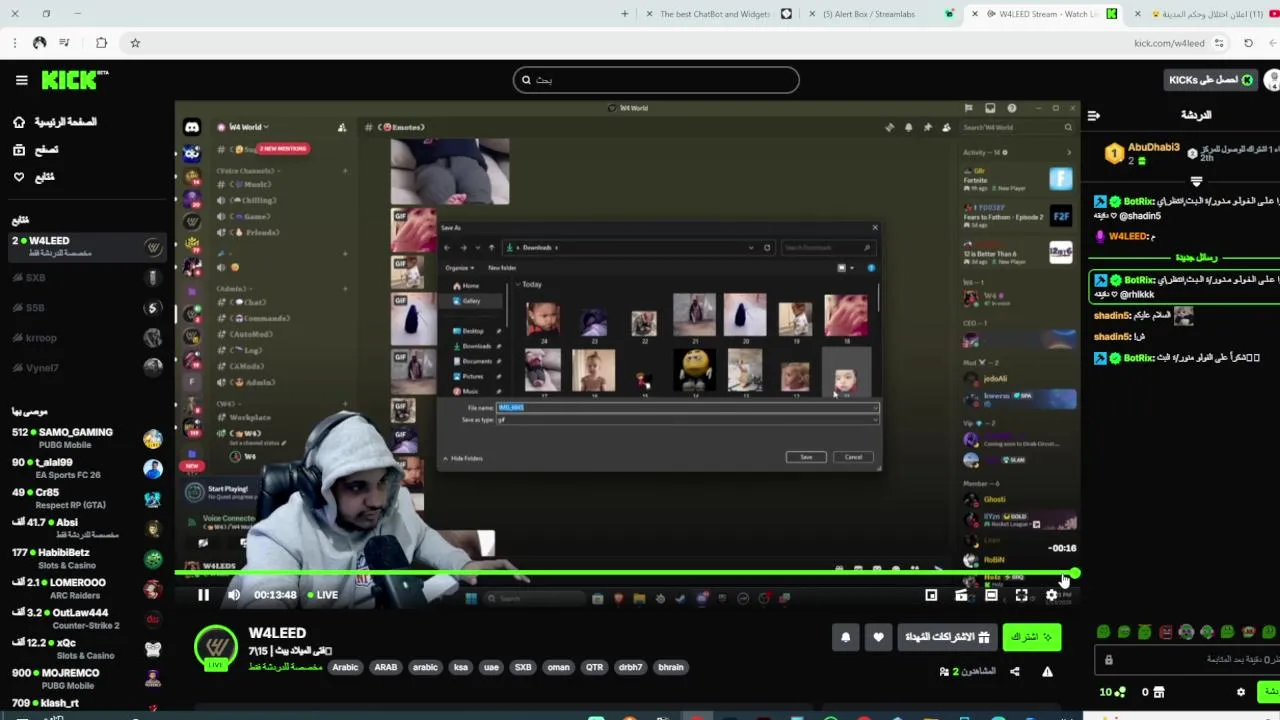Open offline channel SXB in sidebar

87,278
